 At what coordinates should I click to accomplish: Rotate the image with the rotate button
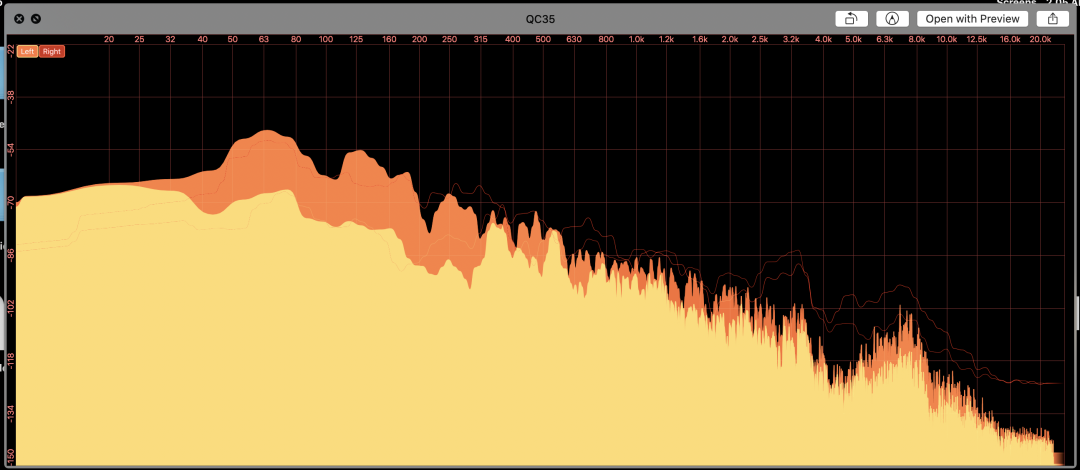point(851,19)
